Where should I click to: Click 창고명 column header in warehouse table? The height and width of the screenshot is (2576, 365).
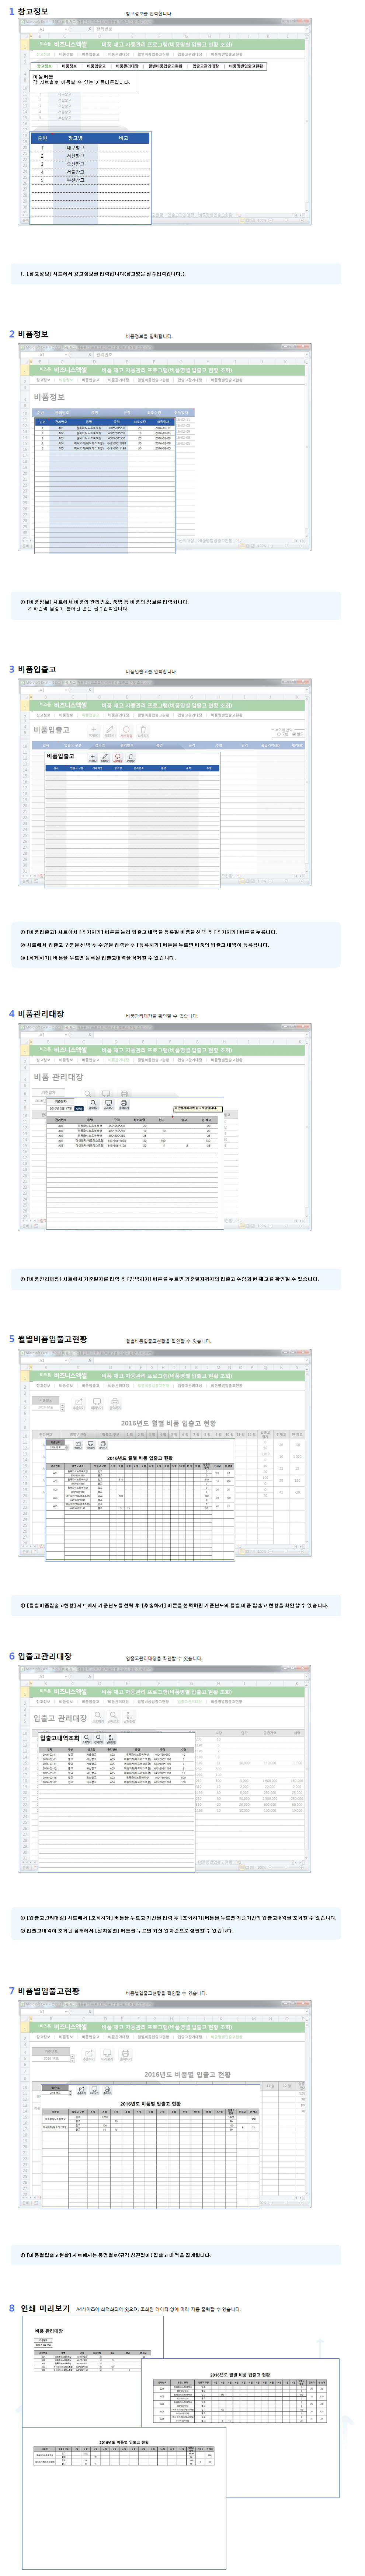tap(75, 138)
